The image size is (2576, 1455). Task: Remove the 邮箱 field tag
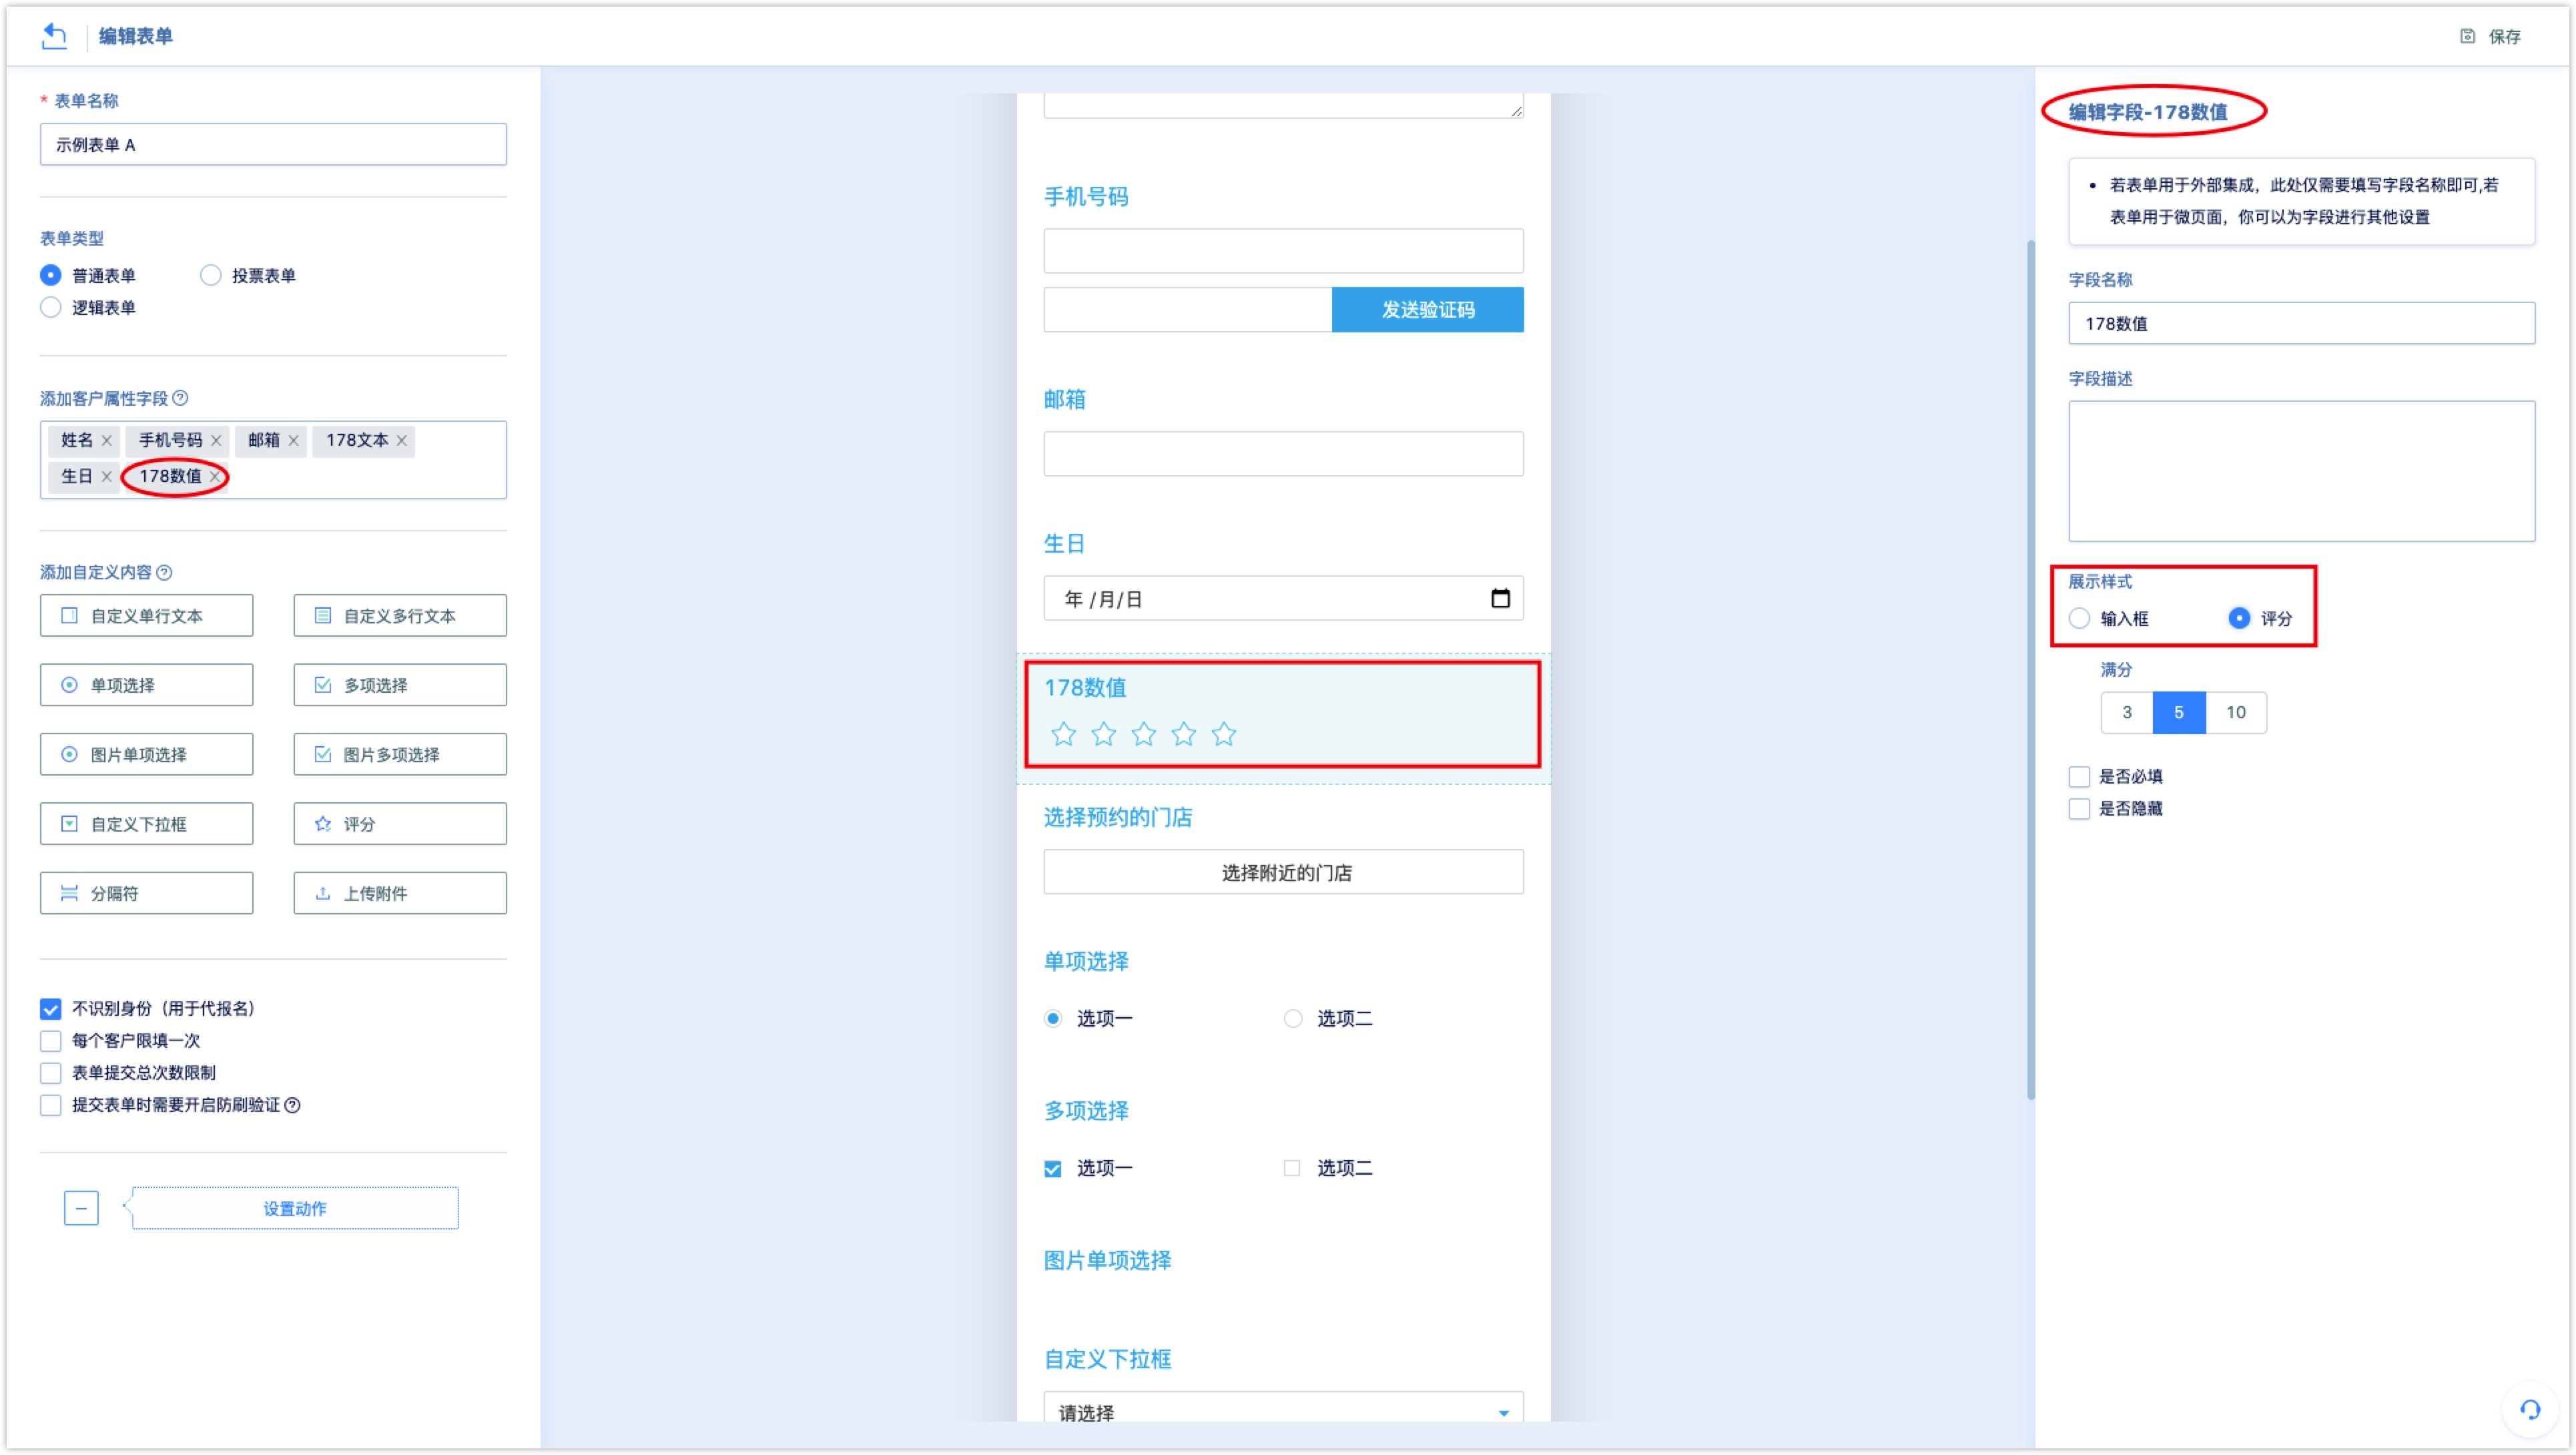pyautogui.click(x=293, y=440)
